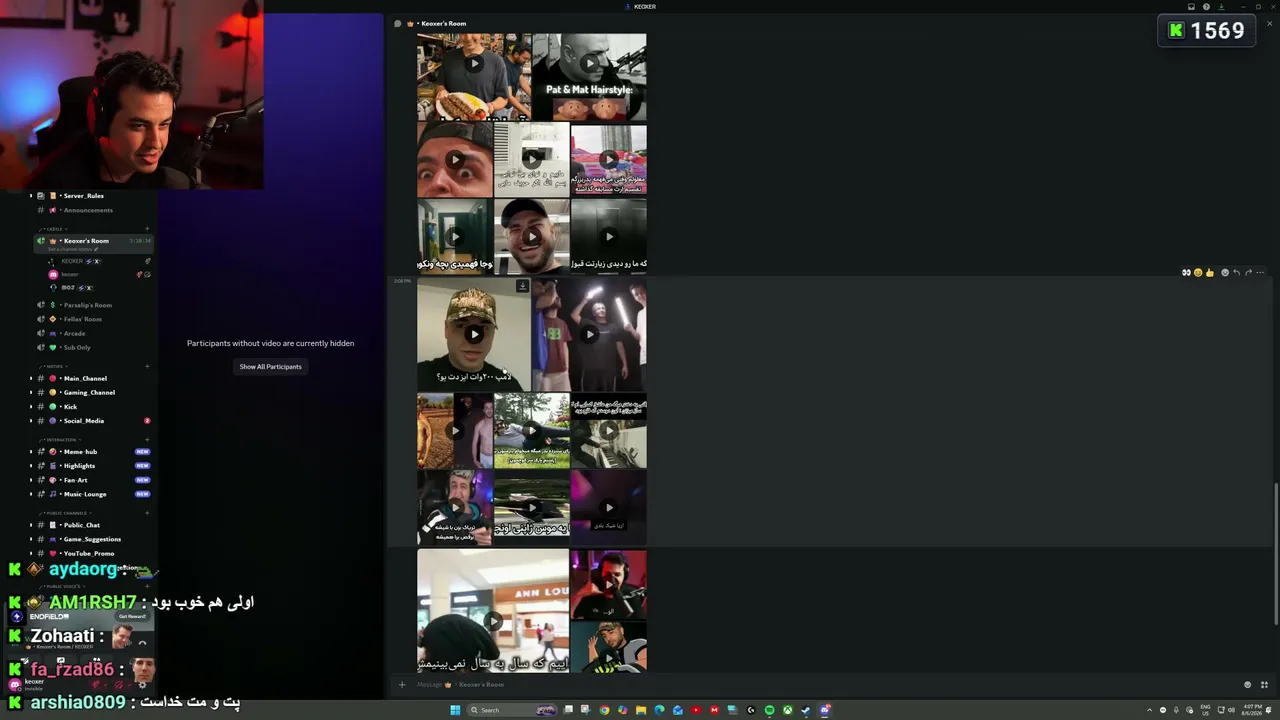Open the add reaction picker
Image resolution: width=1280 pixels, height=720 pixels.
point(1225,272)
